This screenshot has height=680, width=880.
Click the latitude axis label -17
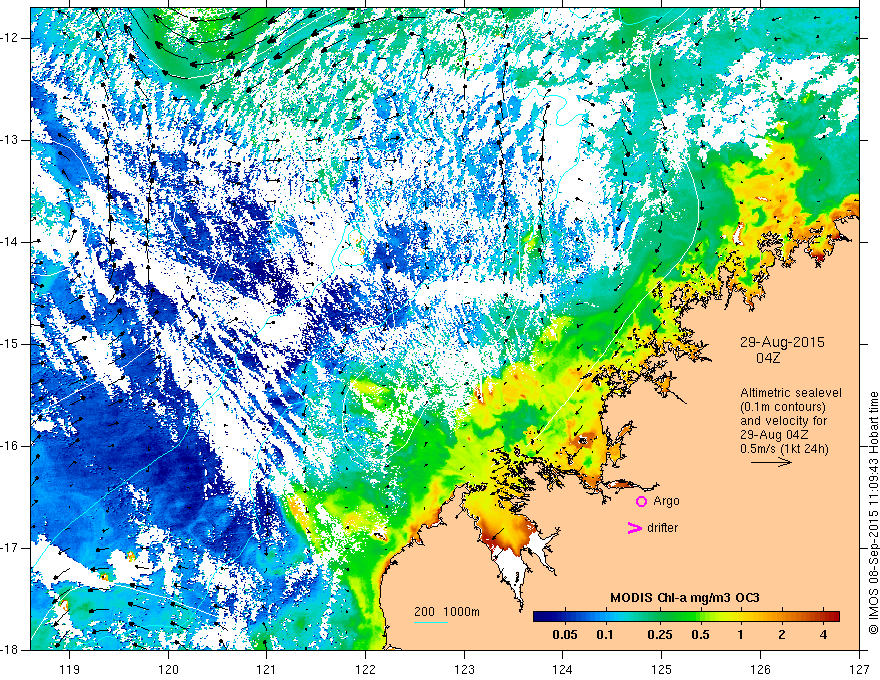11,548
